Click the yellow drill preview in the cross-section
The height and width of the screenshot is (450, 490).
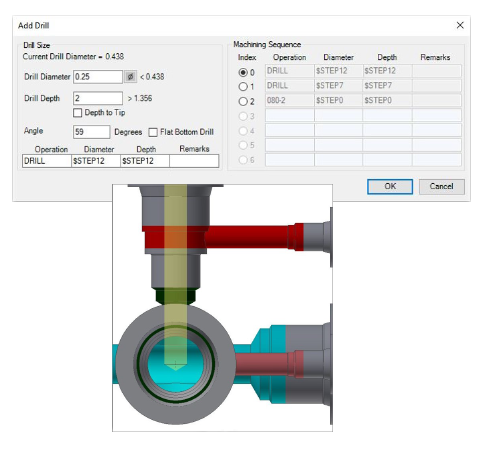tap(175, 267)
